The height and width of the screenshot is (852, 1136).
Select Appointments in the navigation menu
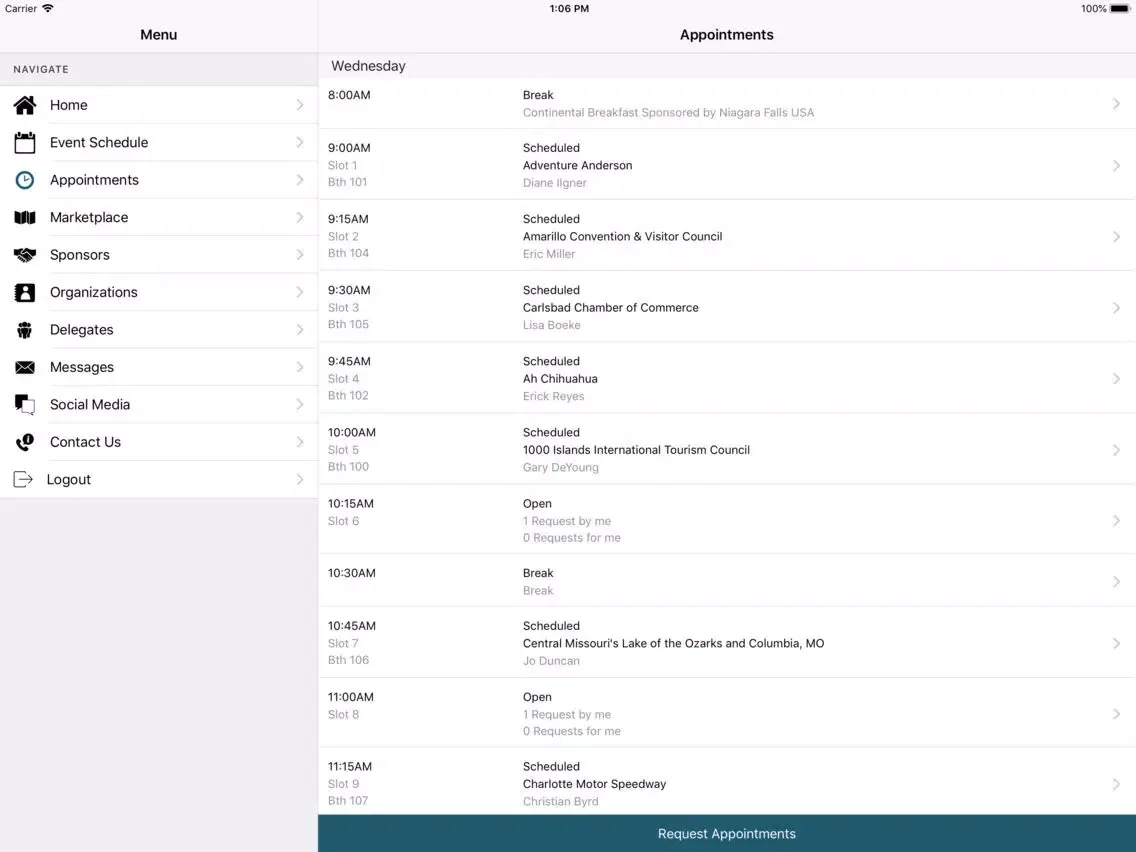coord(159,180)
